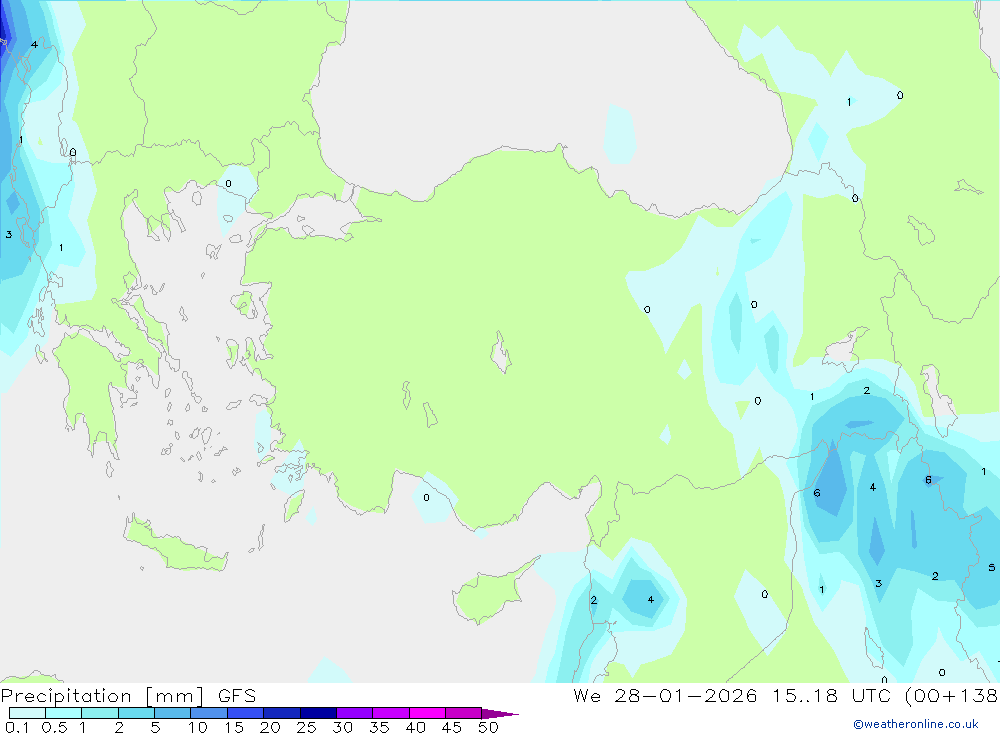Click the 30–35 mm purple legend swatch
The width and height of the screenshot is (1000, 733).
pos(355,713)
